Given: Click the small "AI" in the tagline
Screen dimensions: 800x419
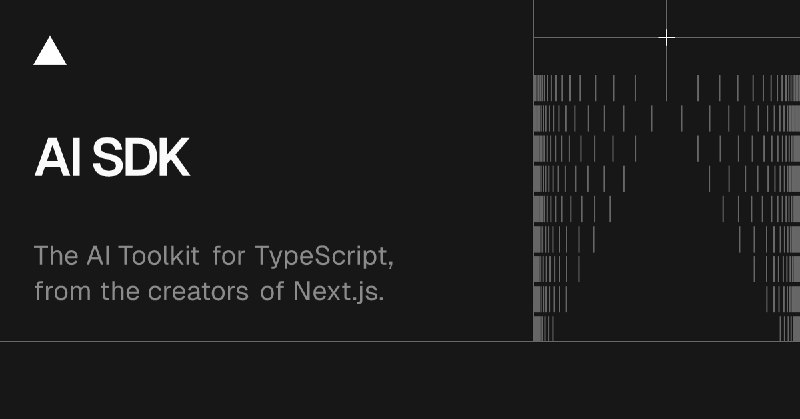Looking at the screenshot, I should (96, 255).
